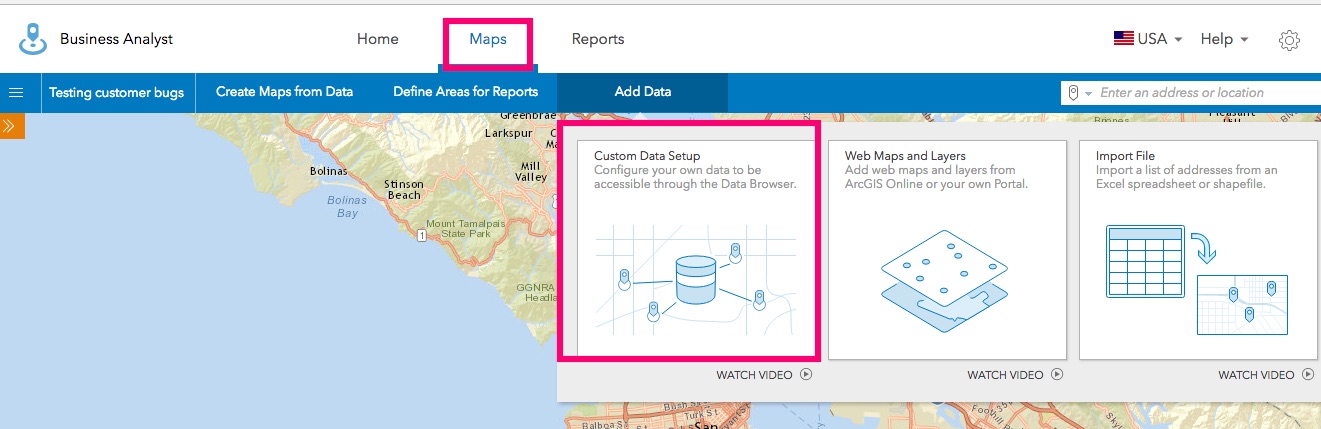The width and height of the screenshot is (1321, 429).
Task: Select the Maps tab
Action: click(x=488, y=40)
